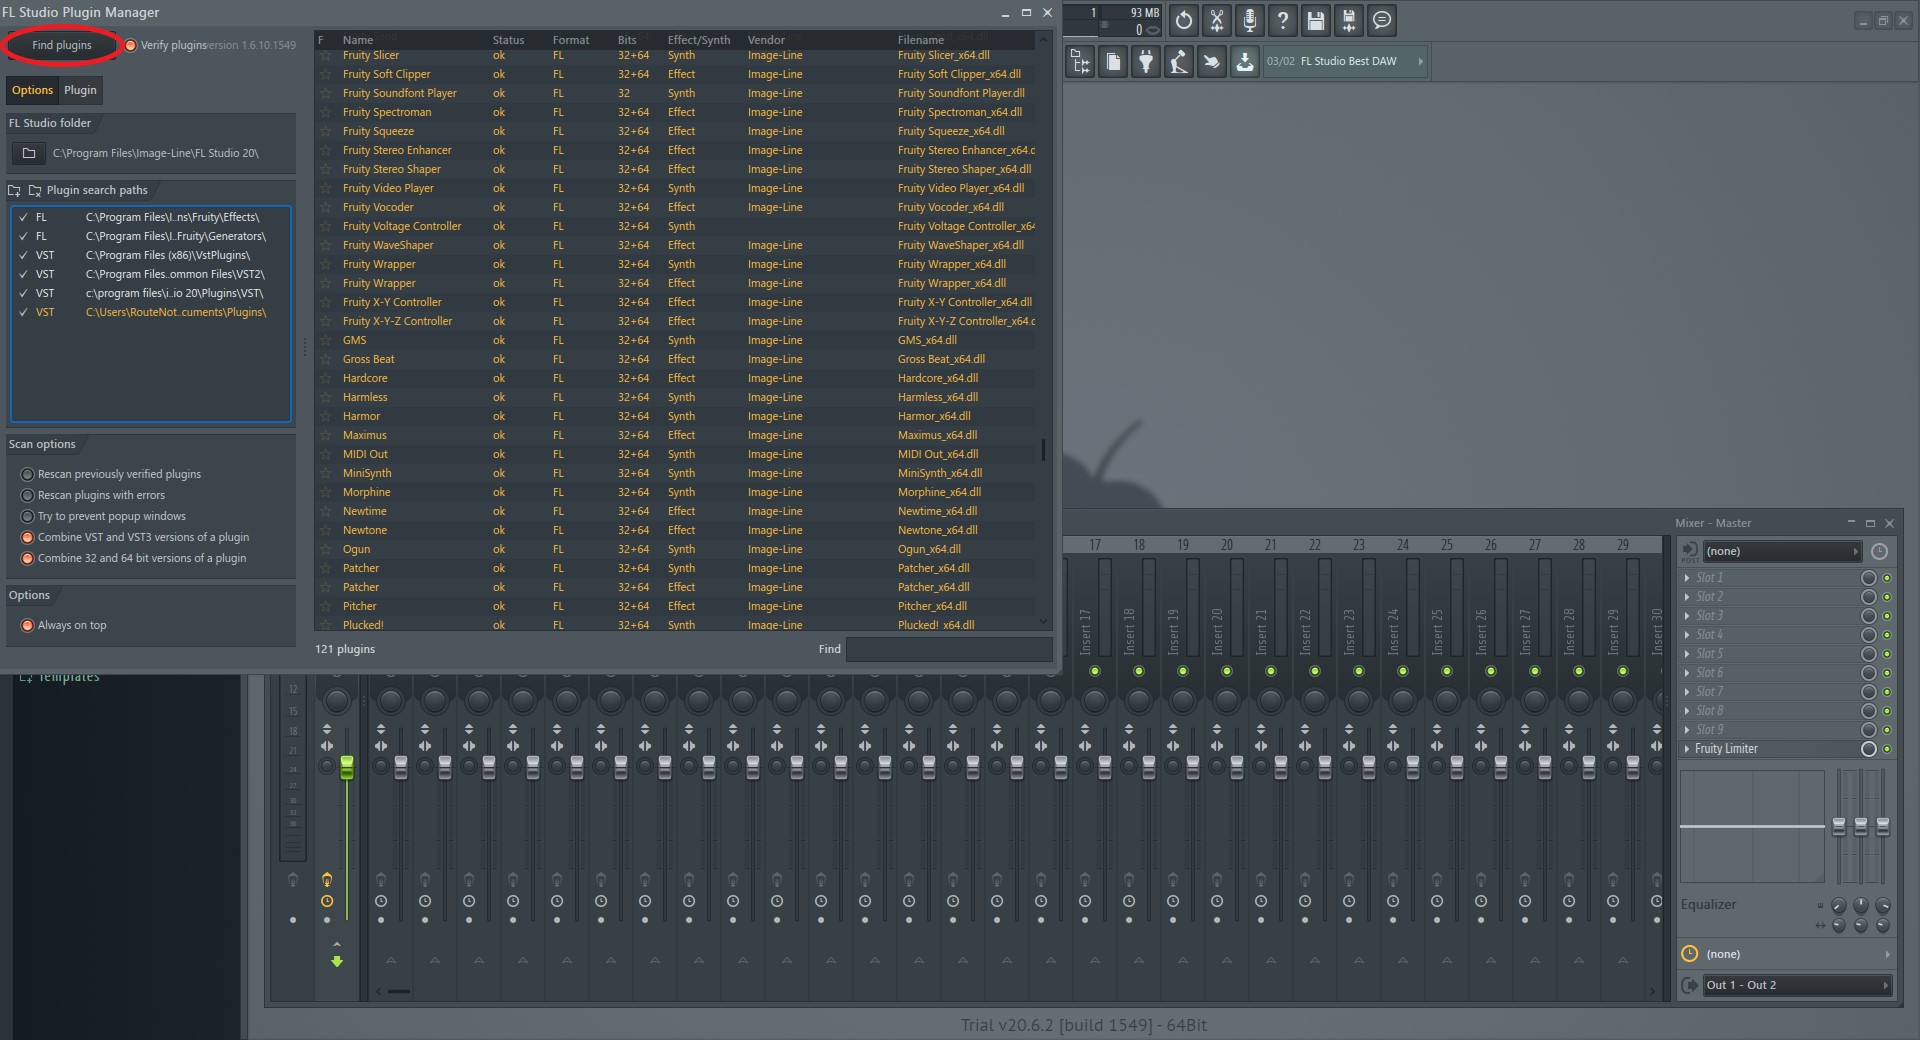Click the undo icon in the toolbar
The image size is (1920, 1040).
tap(1183, 20)
